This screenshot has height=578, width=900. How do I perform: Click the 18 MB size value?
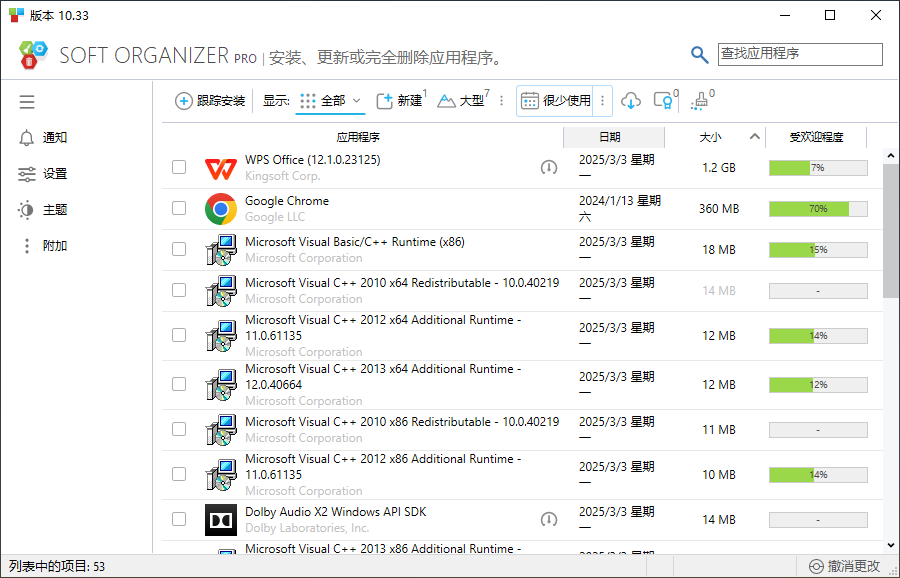click(x=719, y=250)
